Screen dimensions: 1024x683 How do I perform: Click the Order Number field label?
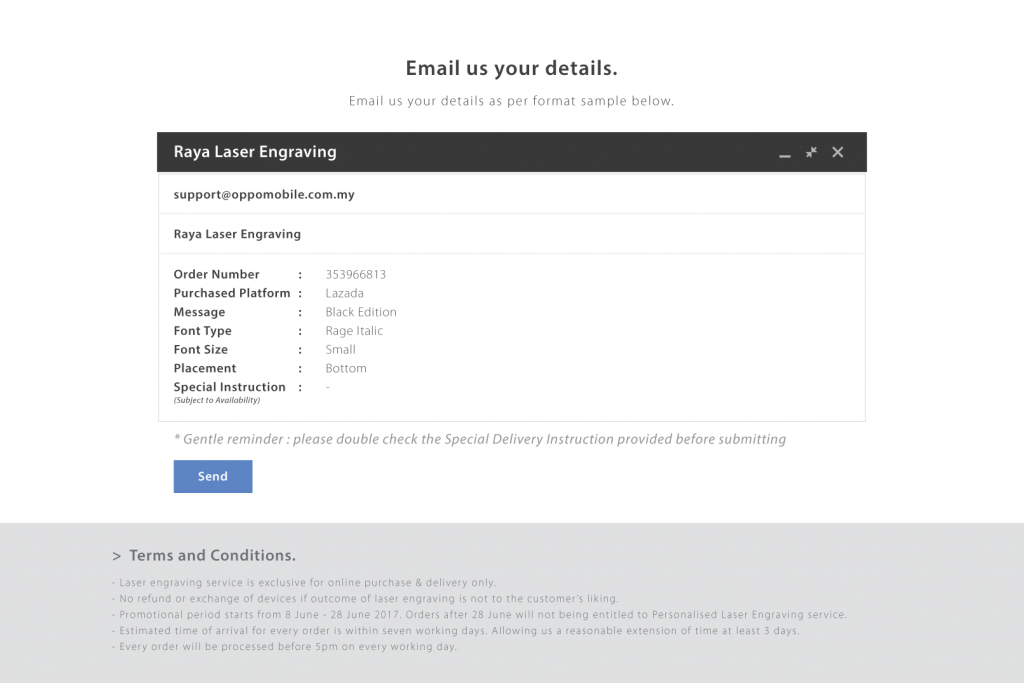point(216,274)
